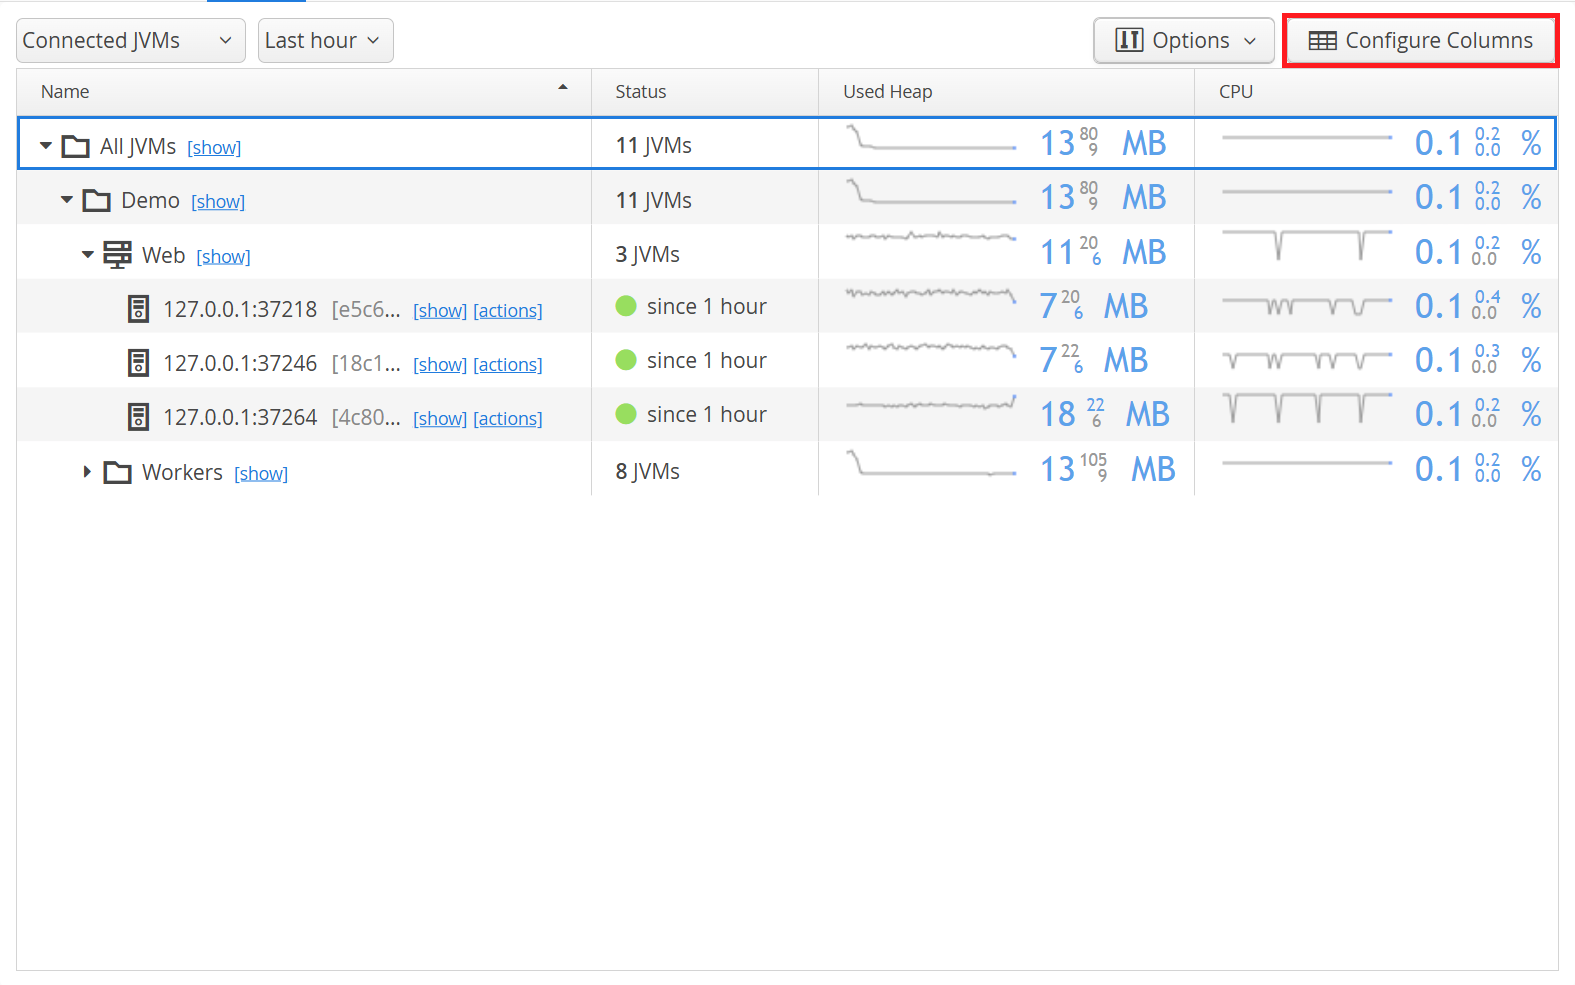The width and height of the screenshot is (1575, 985).
Task: Click show link for Workers group
Action: click(x=261, y=474)
